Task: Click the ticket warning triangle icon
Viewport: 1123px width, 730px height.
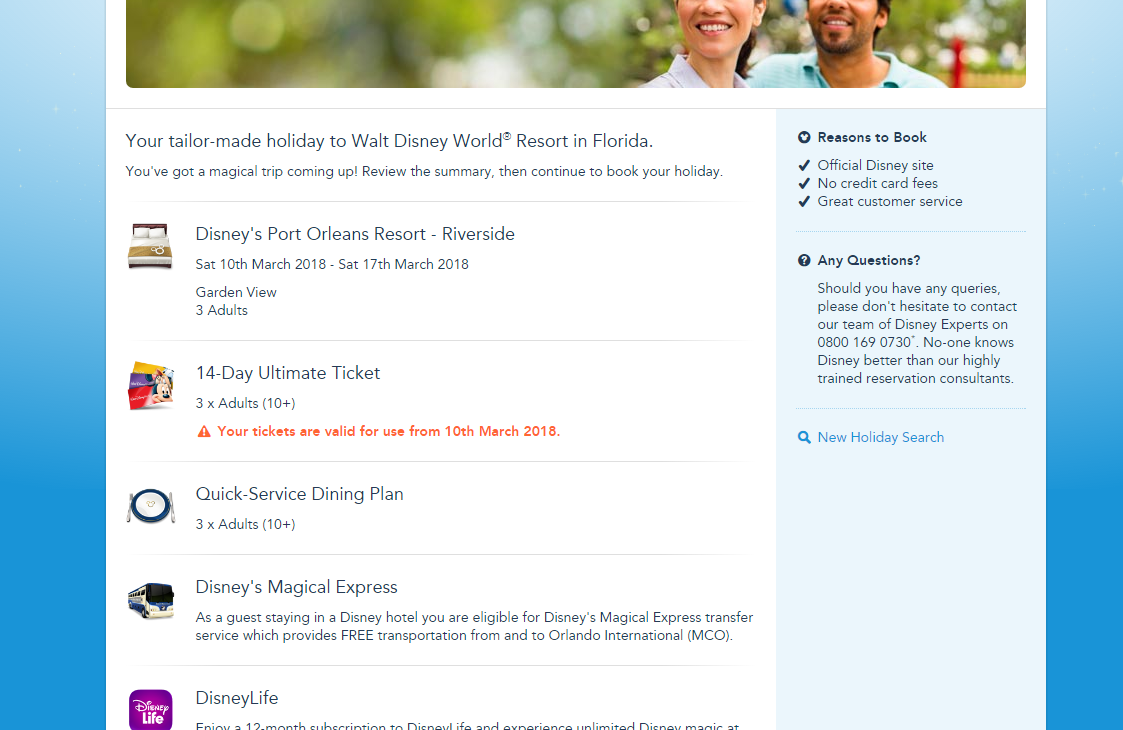Action: coord(204,431)
